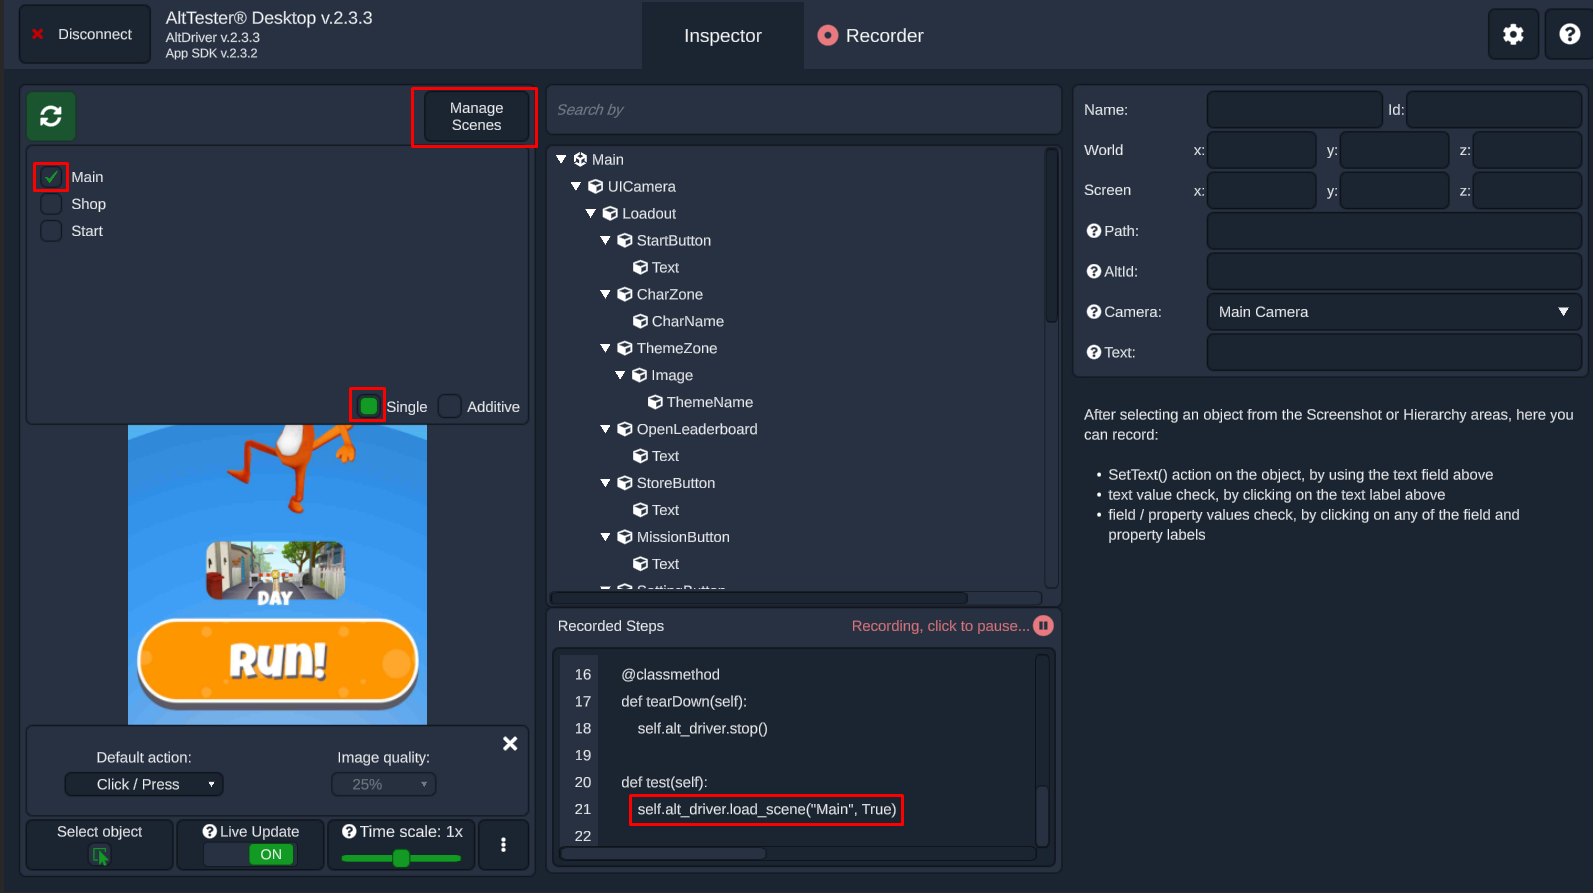Screen dimensions: 1593x893
Task: Click the AltId help icon
Action: 1094,271
